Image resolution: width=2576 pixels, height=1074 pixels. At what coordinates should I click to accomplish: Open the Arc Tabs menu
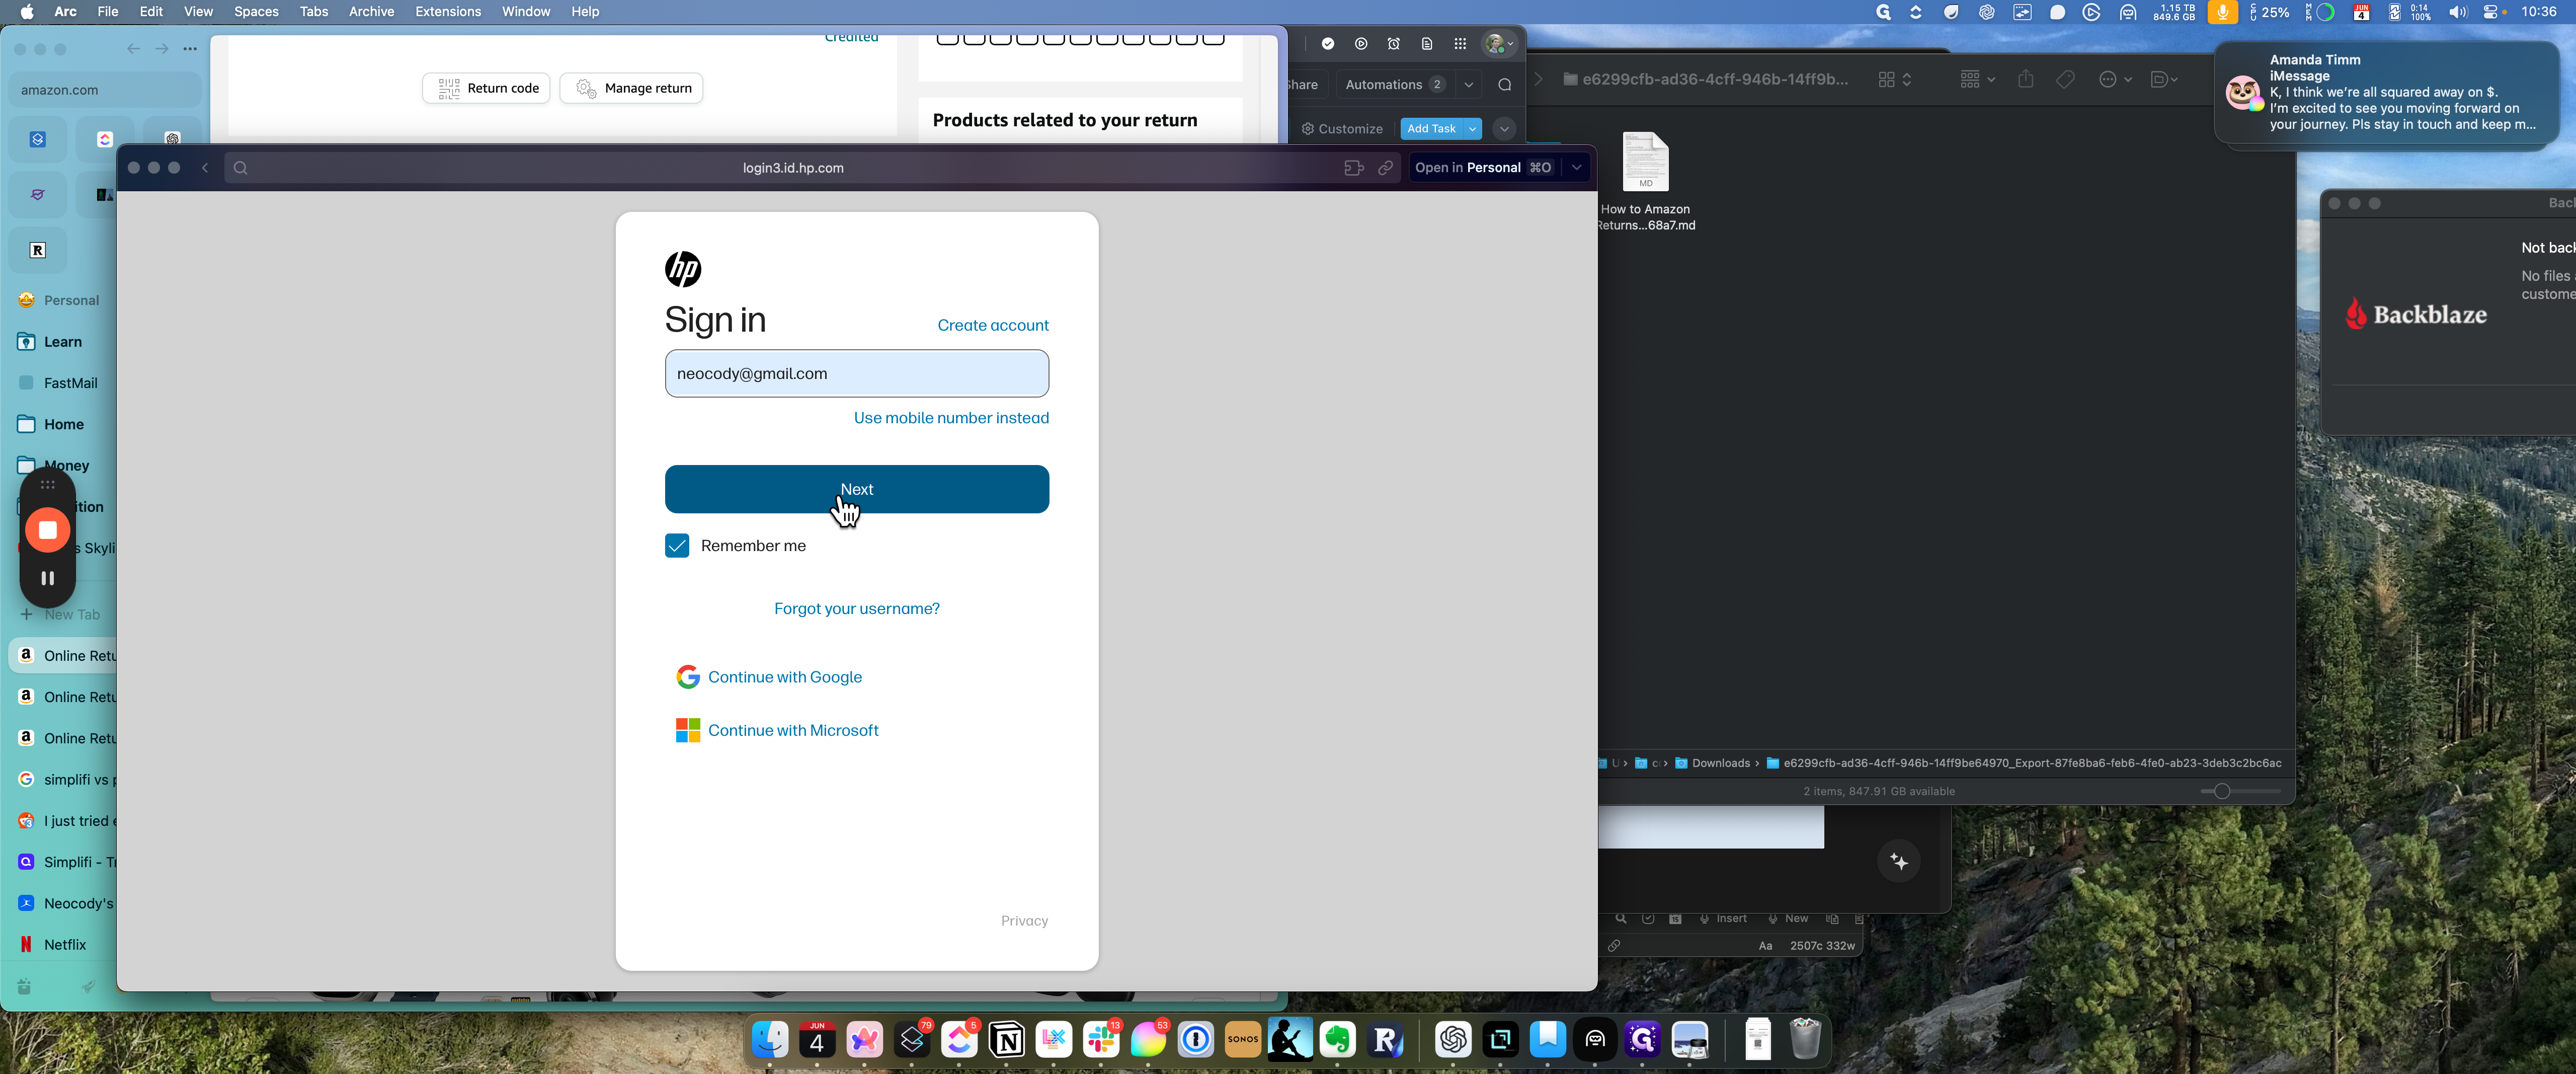click(x=314, y=11)
